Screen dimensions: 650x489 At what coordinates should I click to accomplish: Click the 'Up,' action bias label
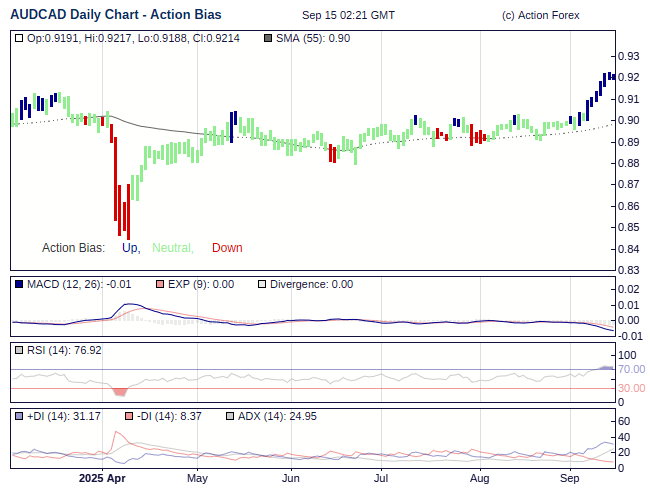tap(130, 248)
